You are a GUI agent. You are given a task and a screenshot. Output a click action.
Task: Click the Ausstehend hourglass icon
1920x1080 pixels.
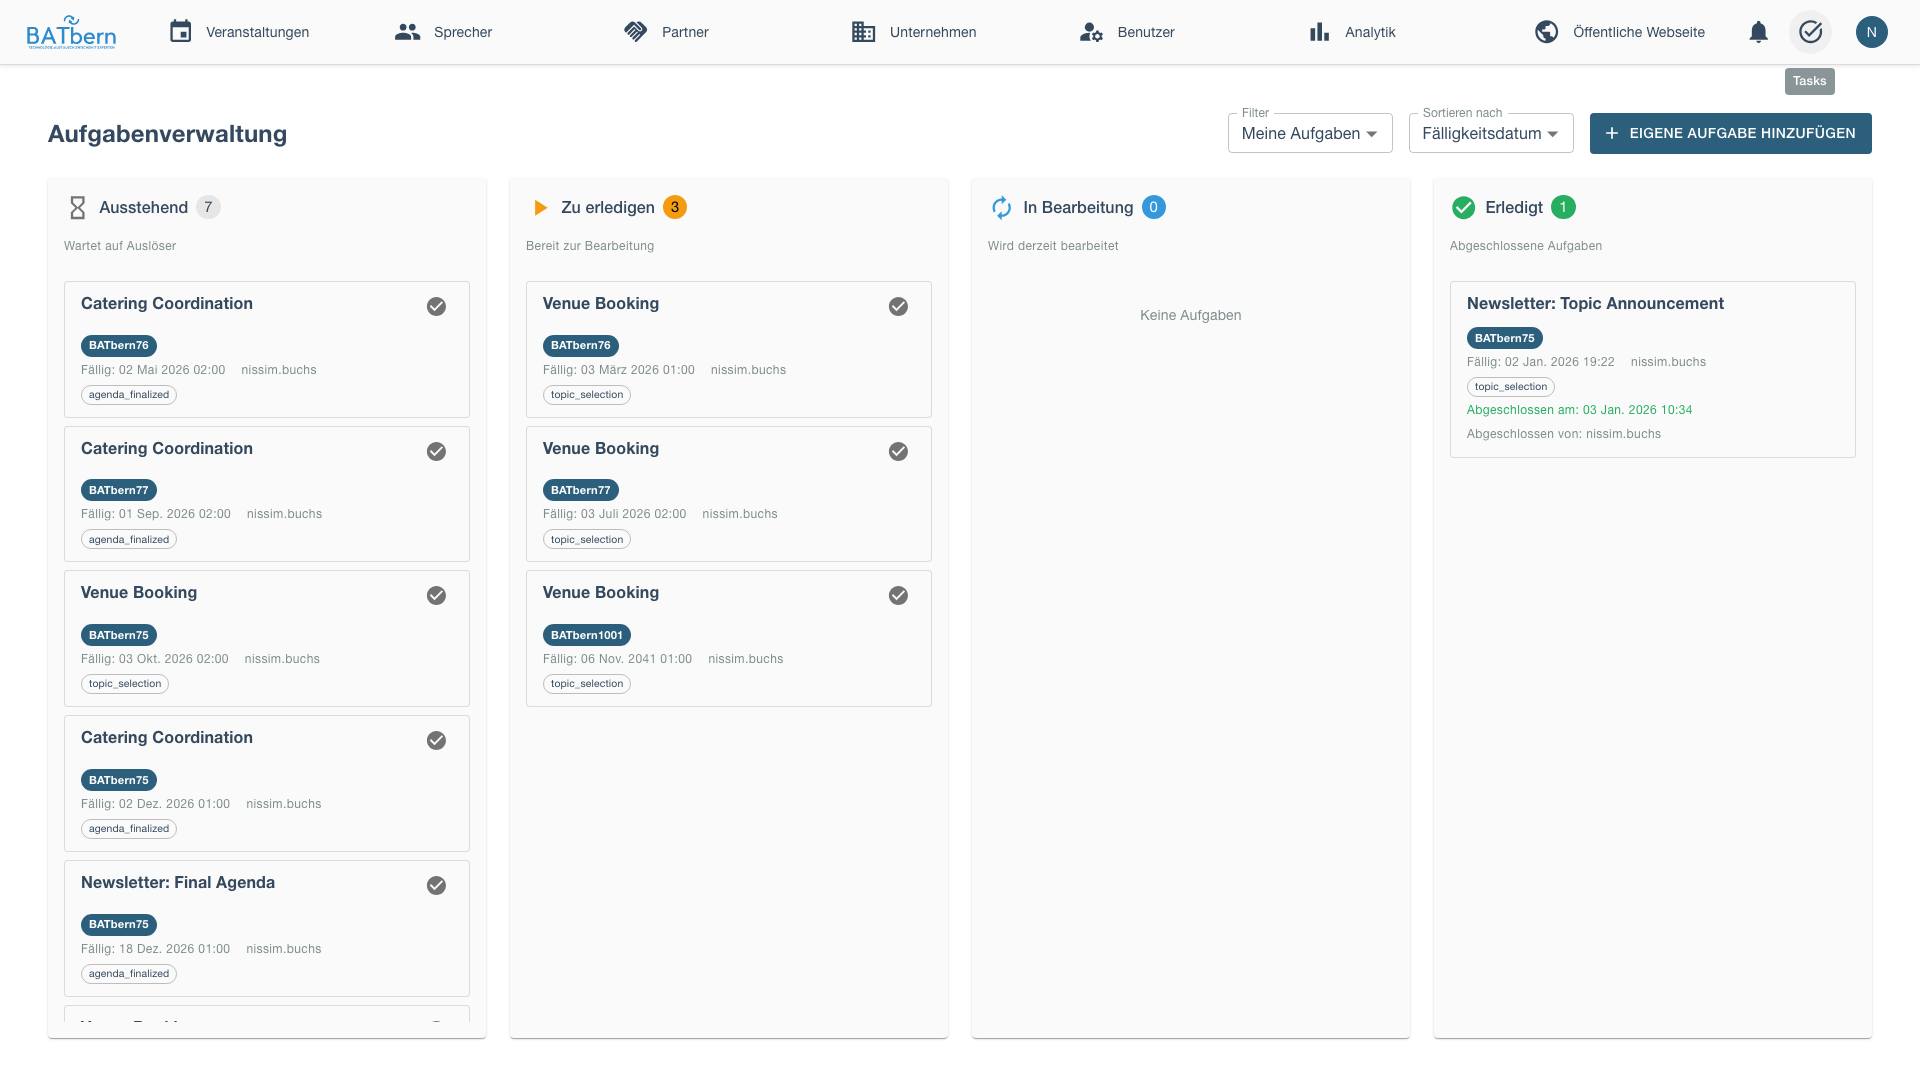(77, 208)
